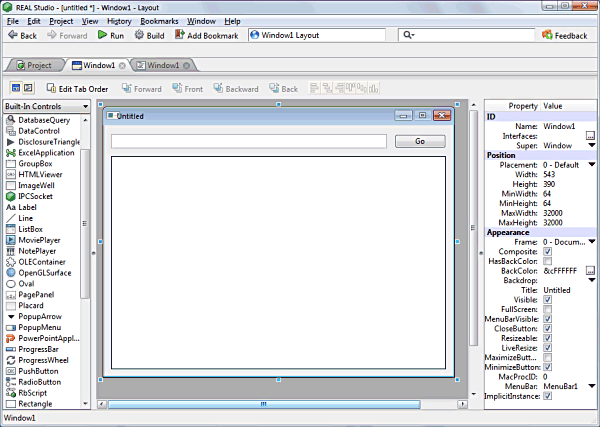Toggle the HasBackColor checkbox

pos(547,260)
